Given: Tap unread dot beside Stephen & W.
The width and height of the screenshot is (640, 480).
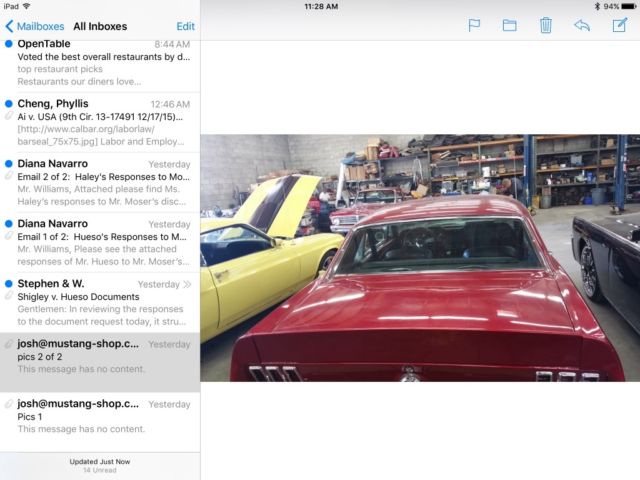Looking at the screenshot, I should pos(9,284).
